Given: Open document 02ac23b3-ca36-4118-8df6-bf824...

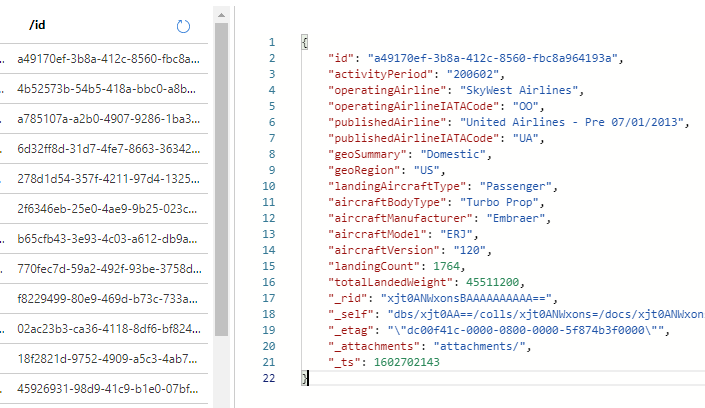Looking at the screenshot, I should click(x=109, y=329).
